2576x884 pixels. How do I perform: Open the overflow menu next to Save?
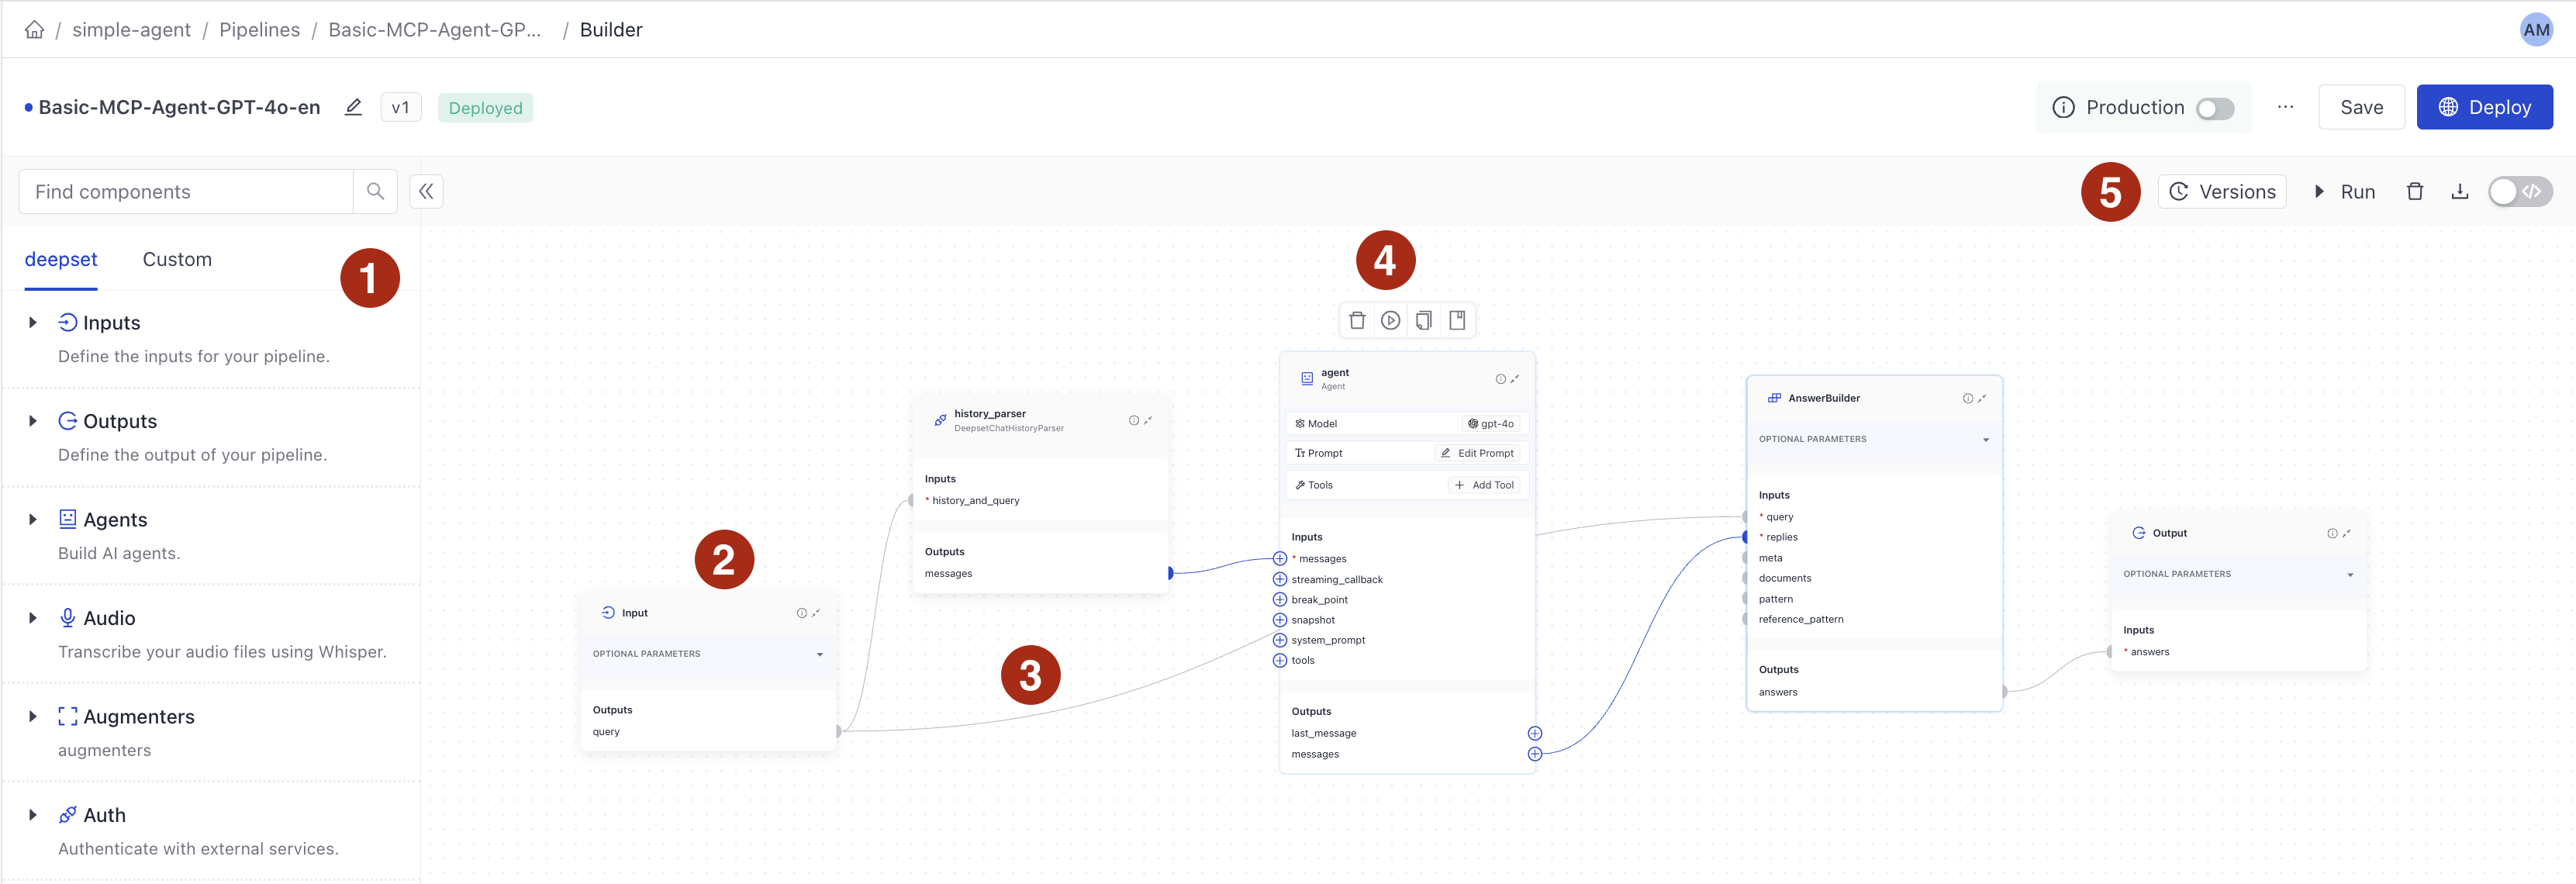pyautogui.click(x=2285, y=107)
